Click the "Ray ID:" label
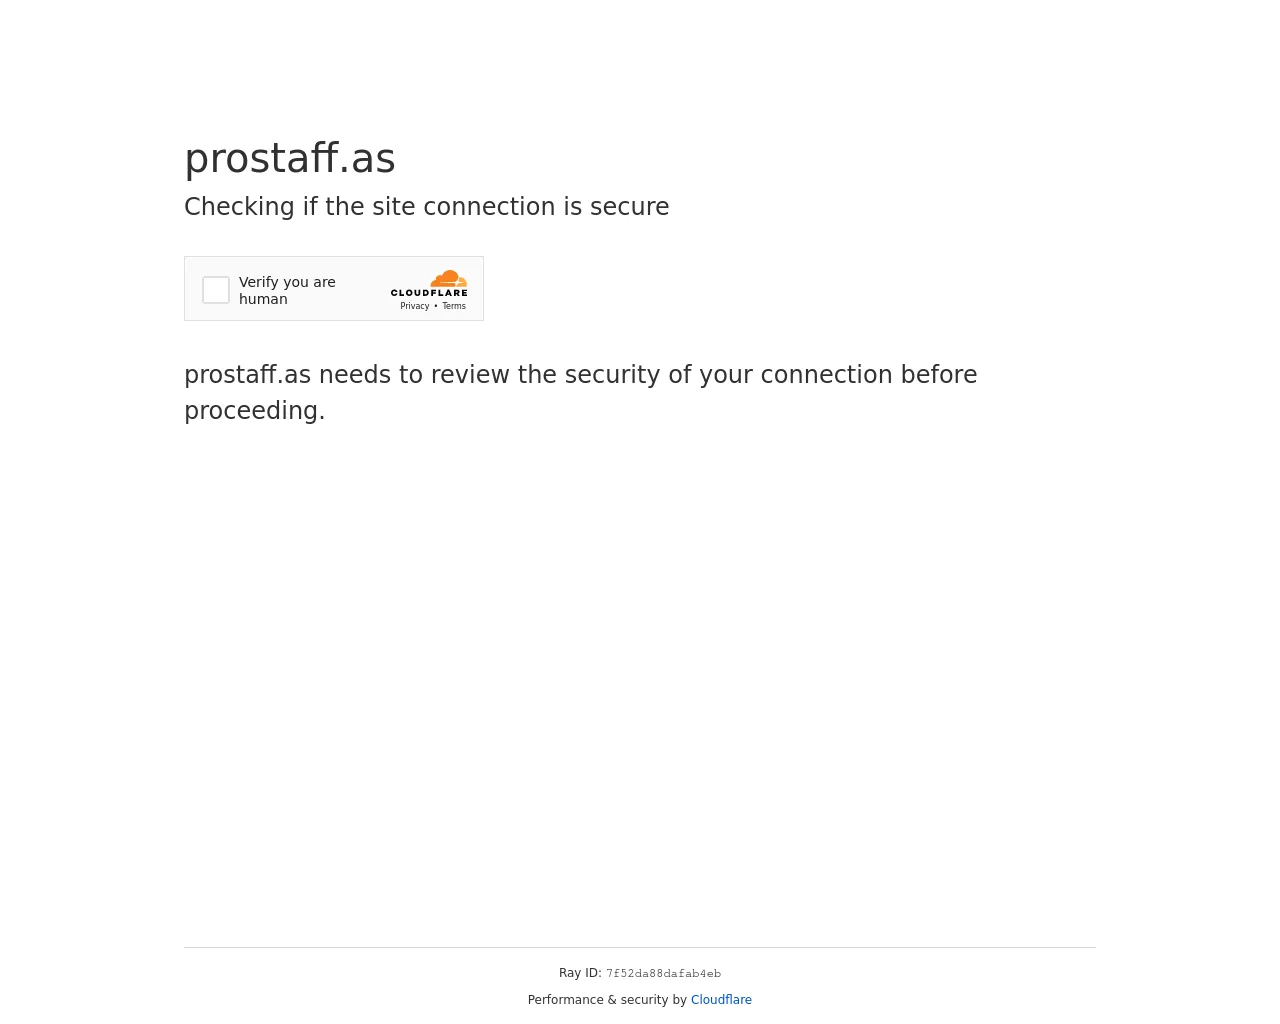 pos(580,973)
